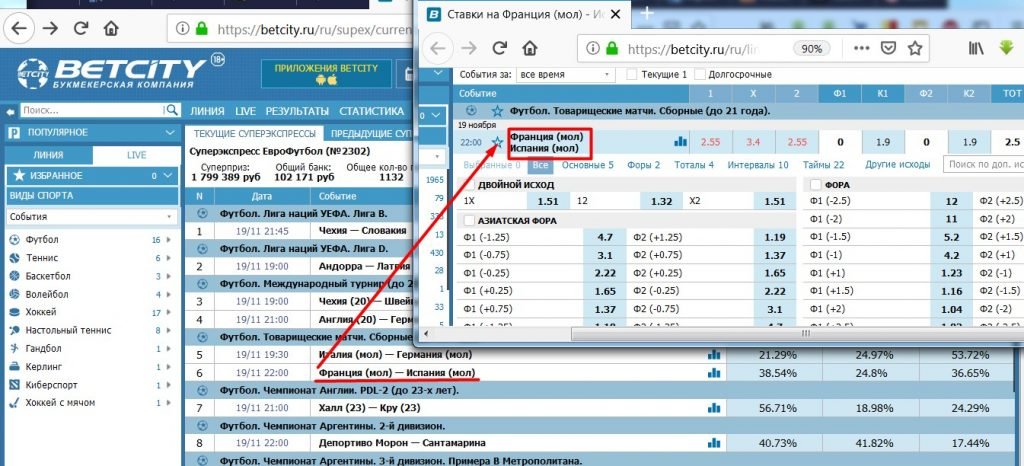This screenshot has height=466, width=1024.
Task: Tick the АЗИАТСКАЯ ФОРА checkbox
Action: pyautogui.click(x=469, y=221)
